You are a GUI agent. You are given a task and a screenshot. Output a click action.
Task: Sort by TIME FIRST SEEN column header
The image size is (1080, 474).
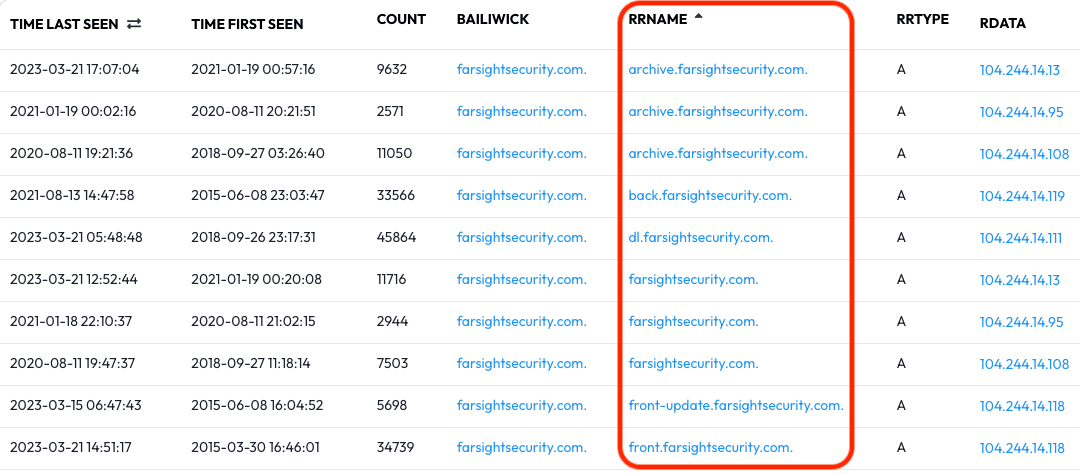coord(247,24)
